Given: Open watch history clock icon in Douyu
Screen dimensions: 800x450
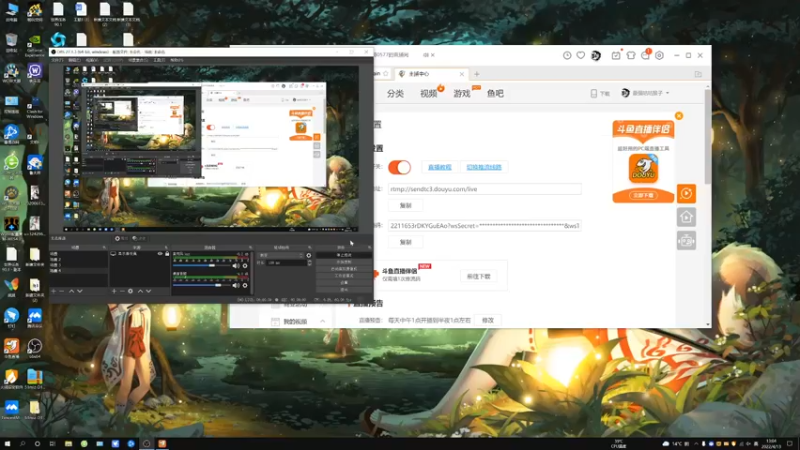Looking at the screenshot, I should 567,55.
